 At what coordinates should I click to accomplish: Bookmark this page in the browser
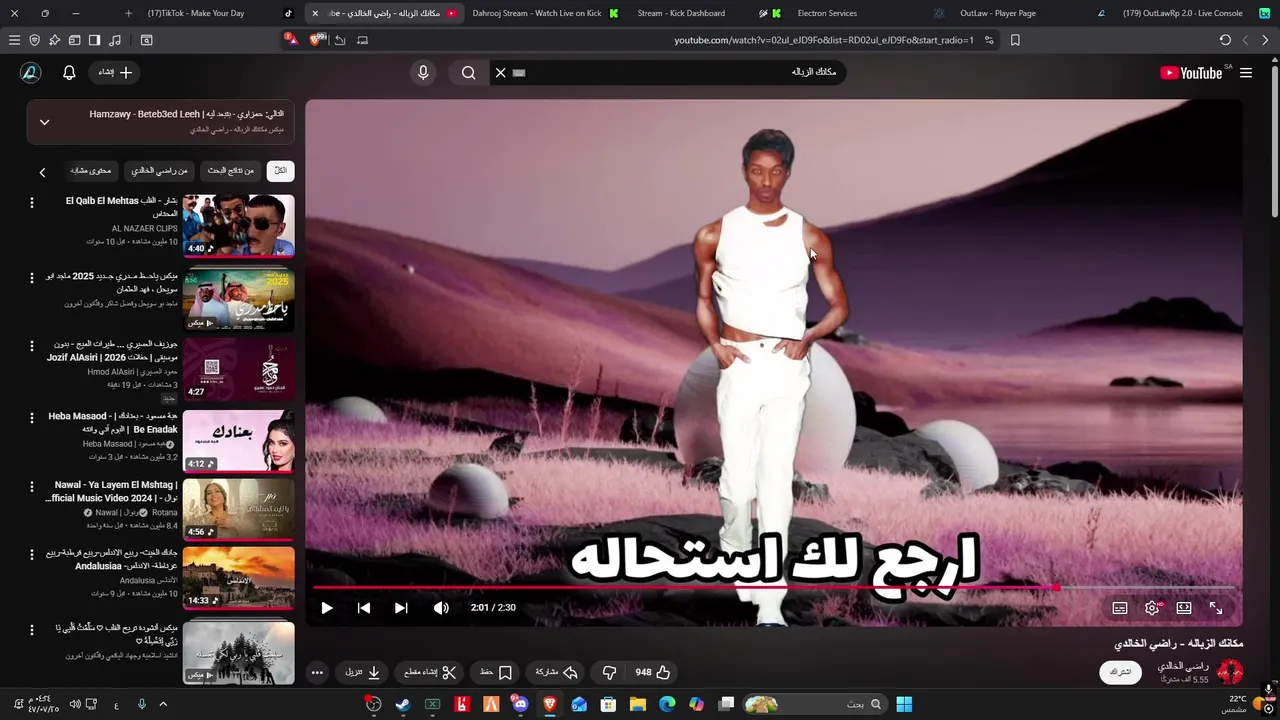tap(1015, 40)
